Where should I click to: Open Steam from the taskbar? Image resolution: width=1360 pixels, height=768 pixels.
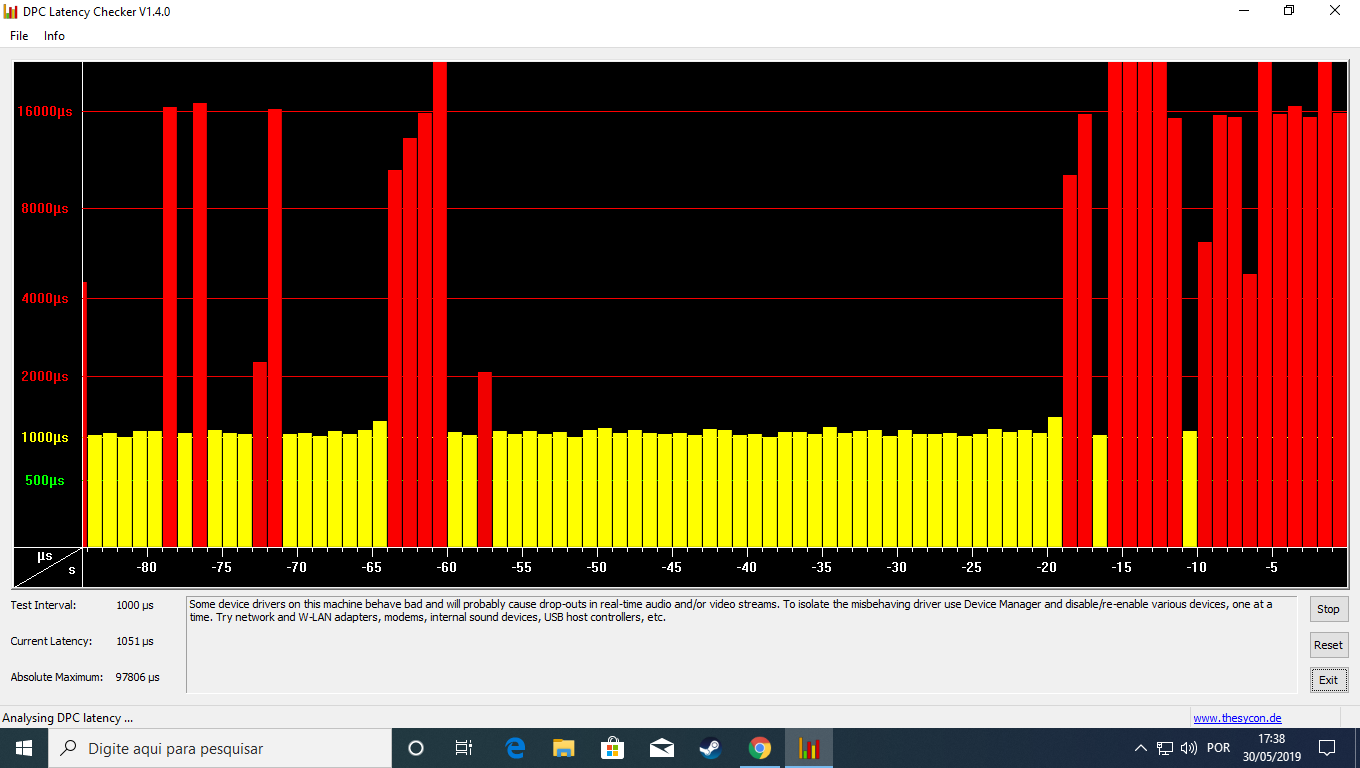[x=710, y=748]
